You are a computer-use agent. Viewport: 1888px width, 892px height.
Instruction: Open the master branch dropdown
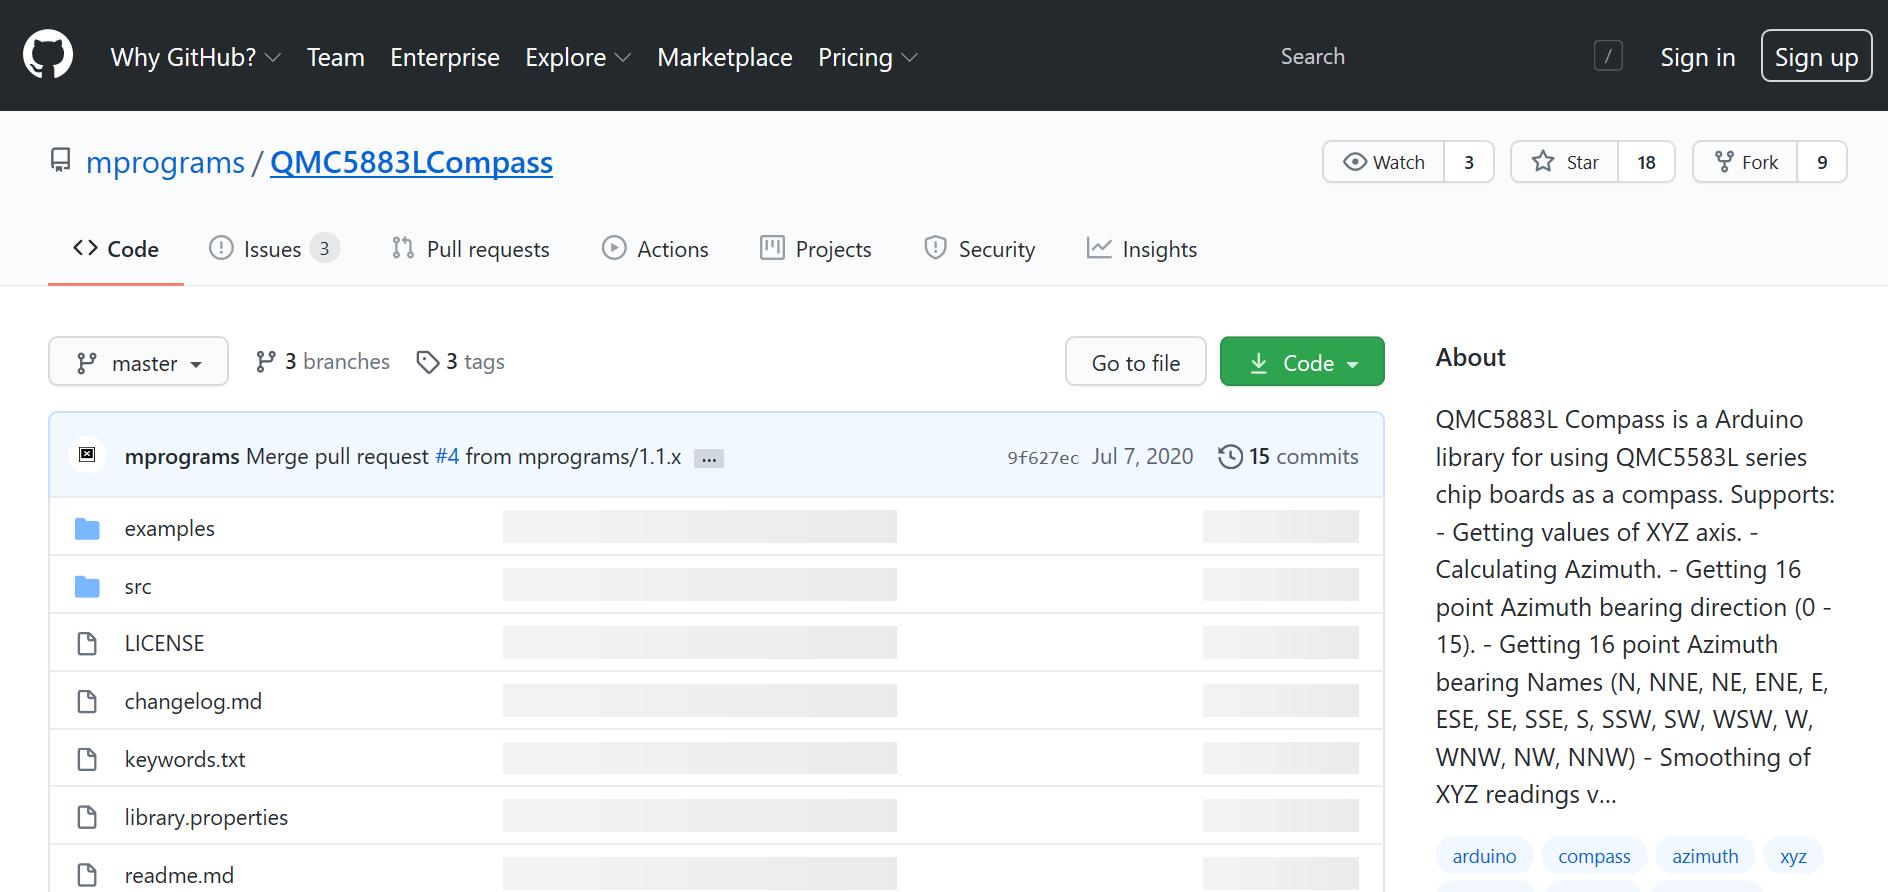(138, 361)
